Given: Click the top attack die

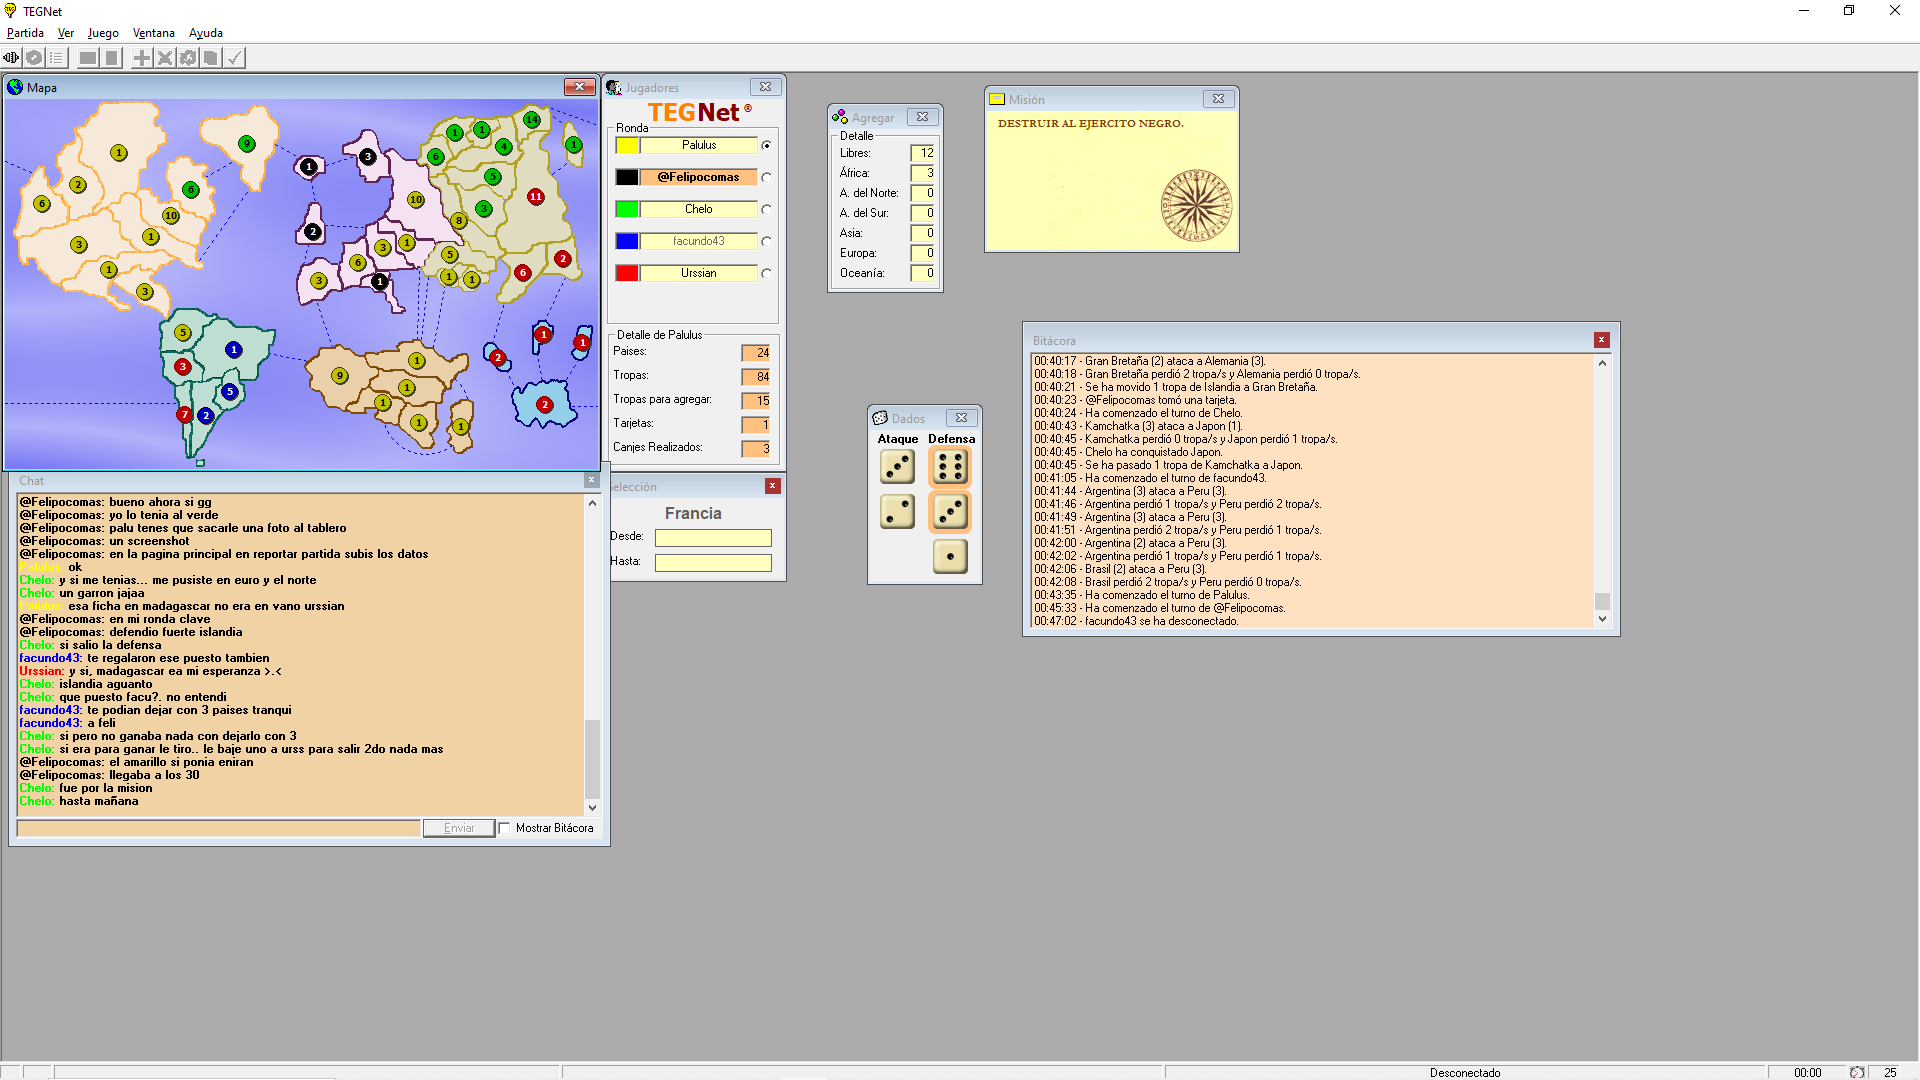Looking at the screenshot, I should point(897,467).
